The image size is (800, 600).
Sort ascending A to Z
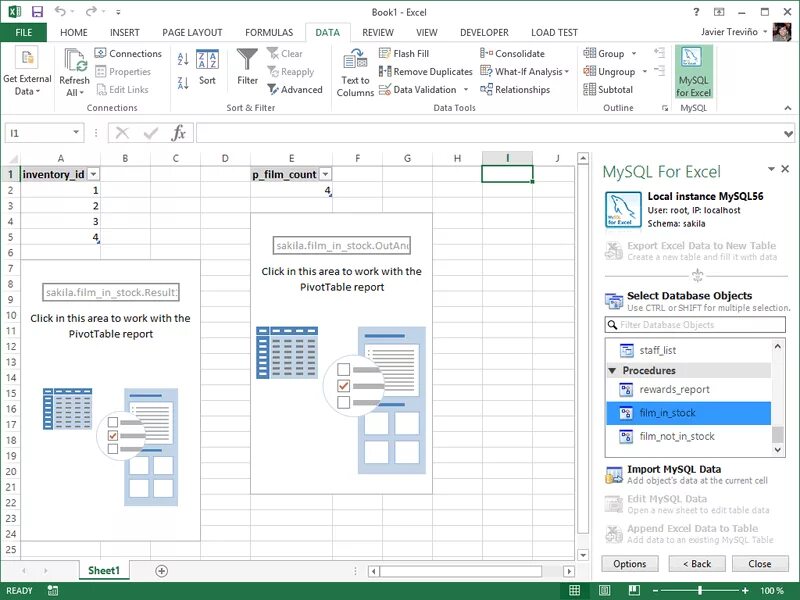click(183, 59)
